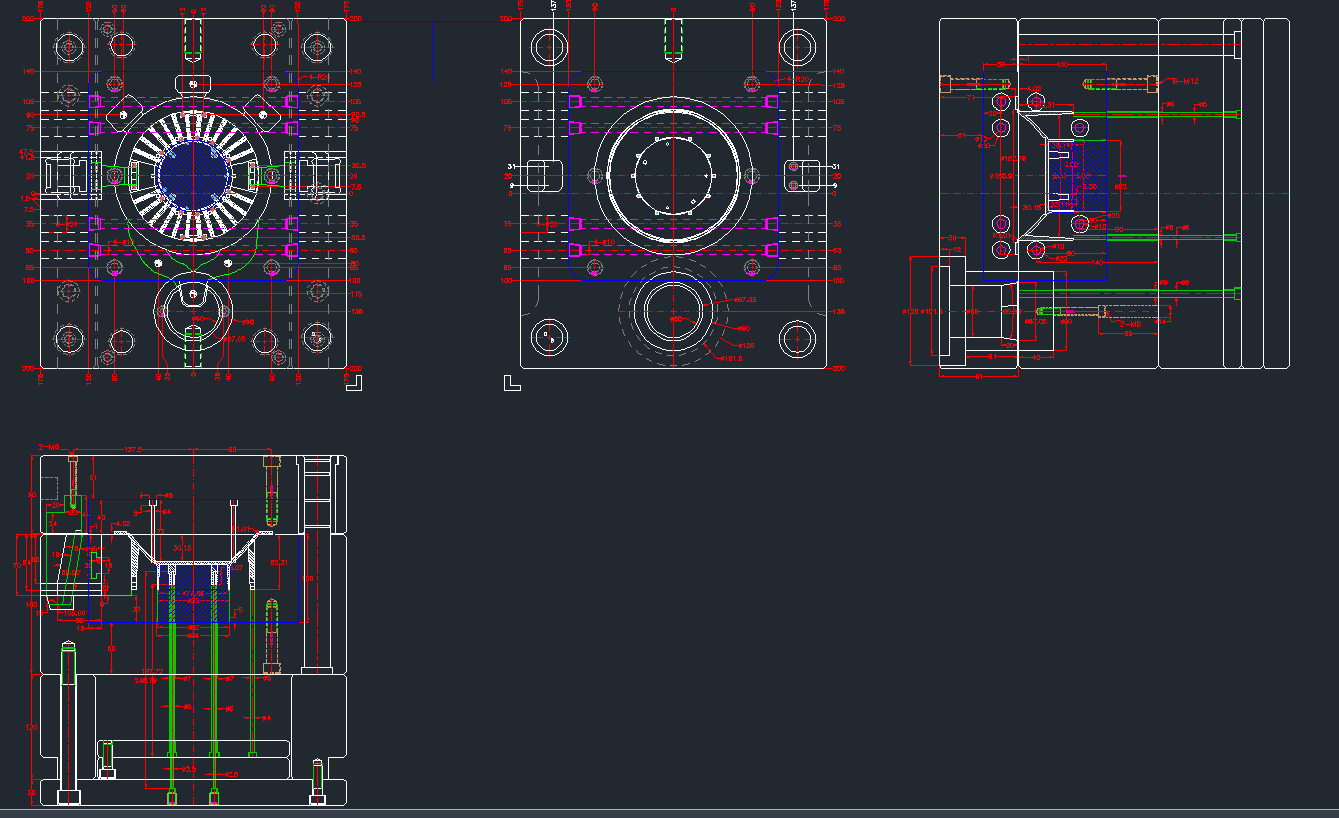Select the blue hatched core circle in first plan view
The image size is (1339, 818).
(x=194, y=175)
